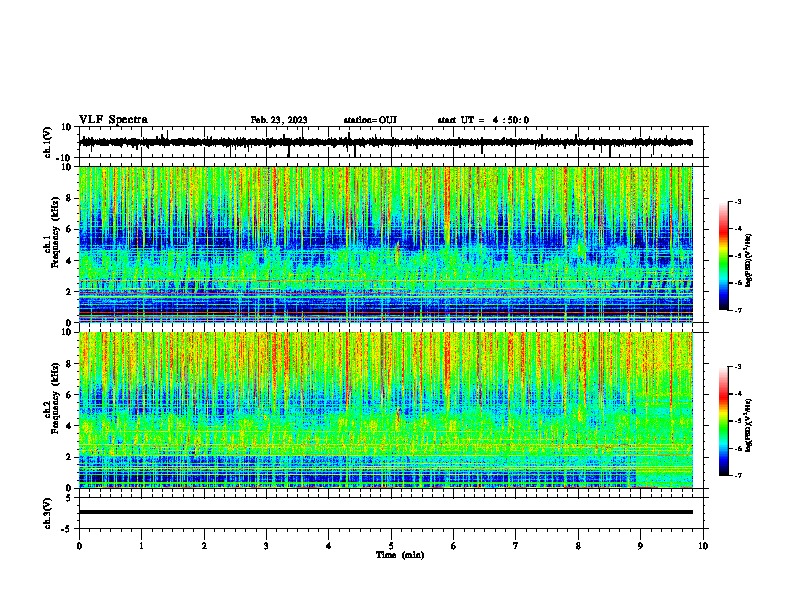Click time axis tick label "3"
Viewport: 792px width, 612px height.
pos(266,546)
